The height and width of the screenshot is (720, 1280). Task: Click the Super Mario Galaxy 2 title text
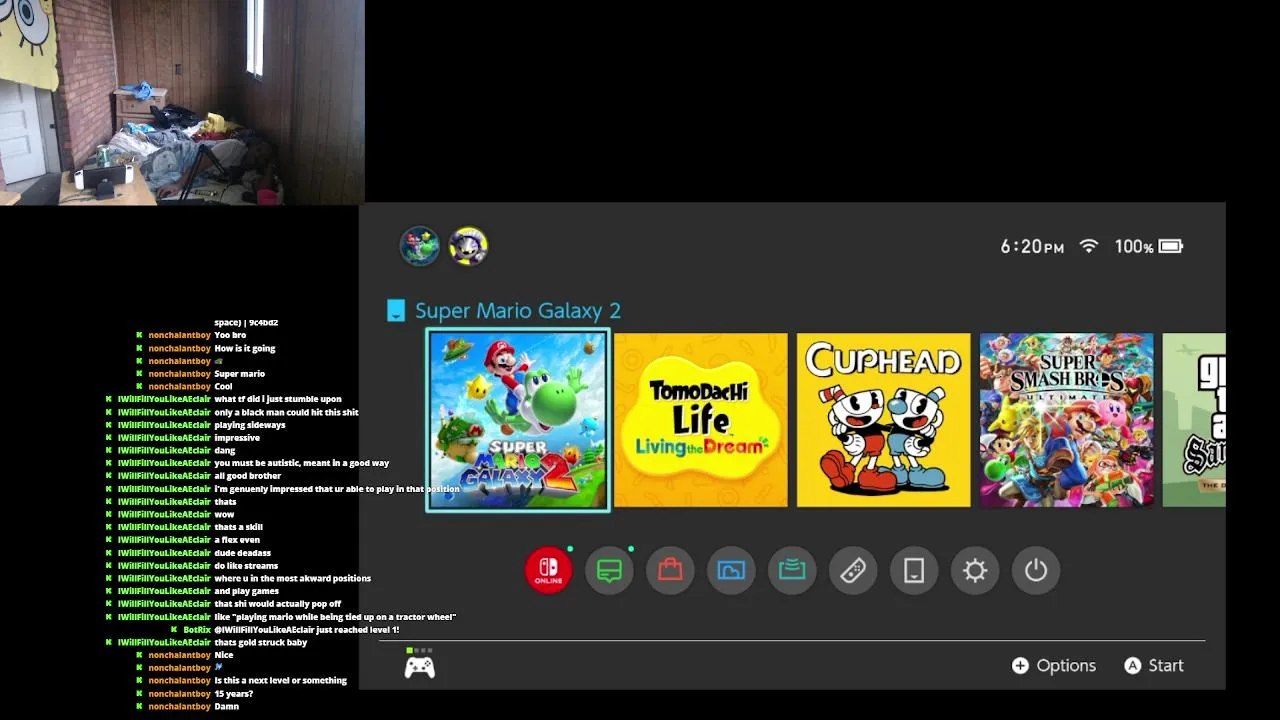tap(518, 311)
